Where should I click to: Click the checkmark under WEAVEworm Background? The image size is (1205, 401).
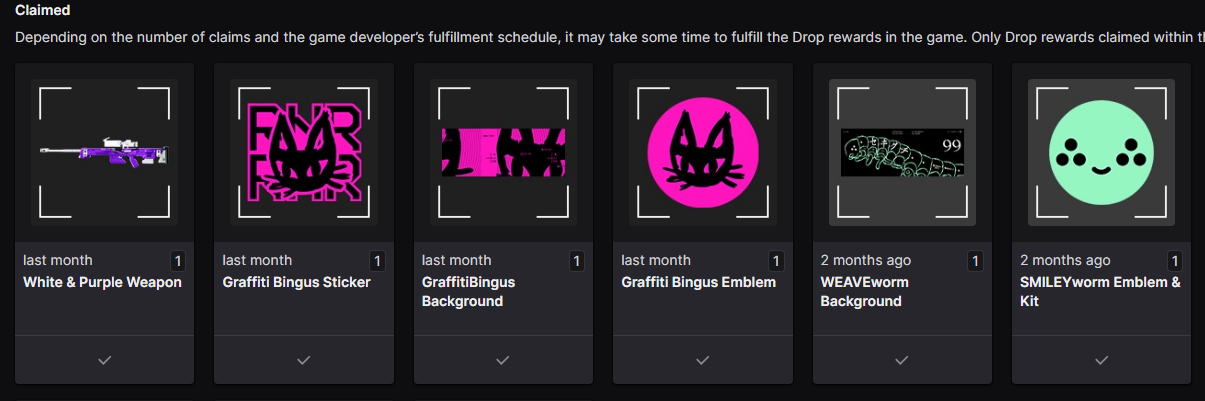902,360
